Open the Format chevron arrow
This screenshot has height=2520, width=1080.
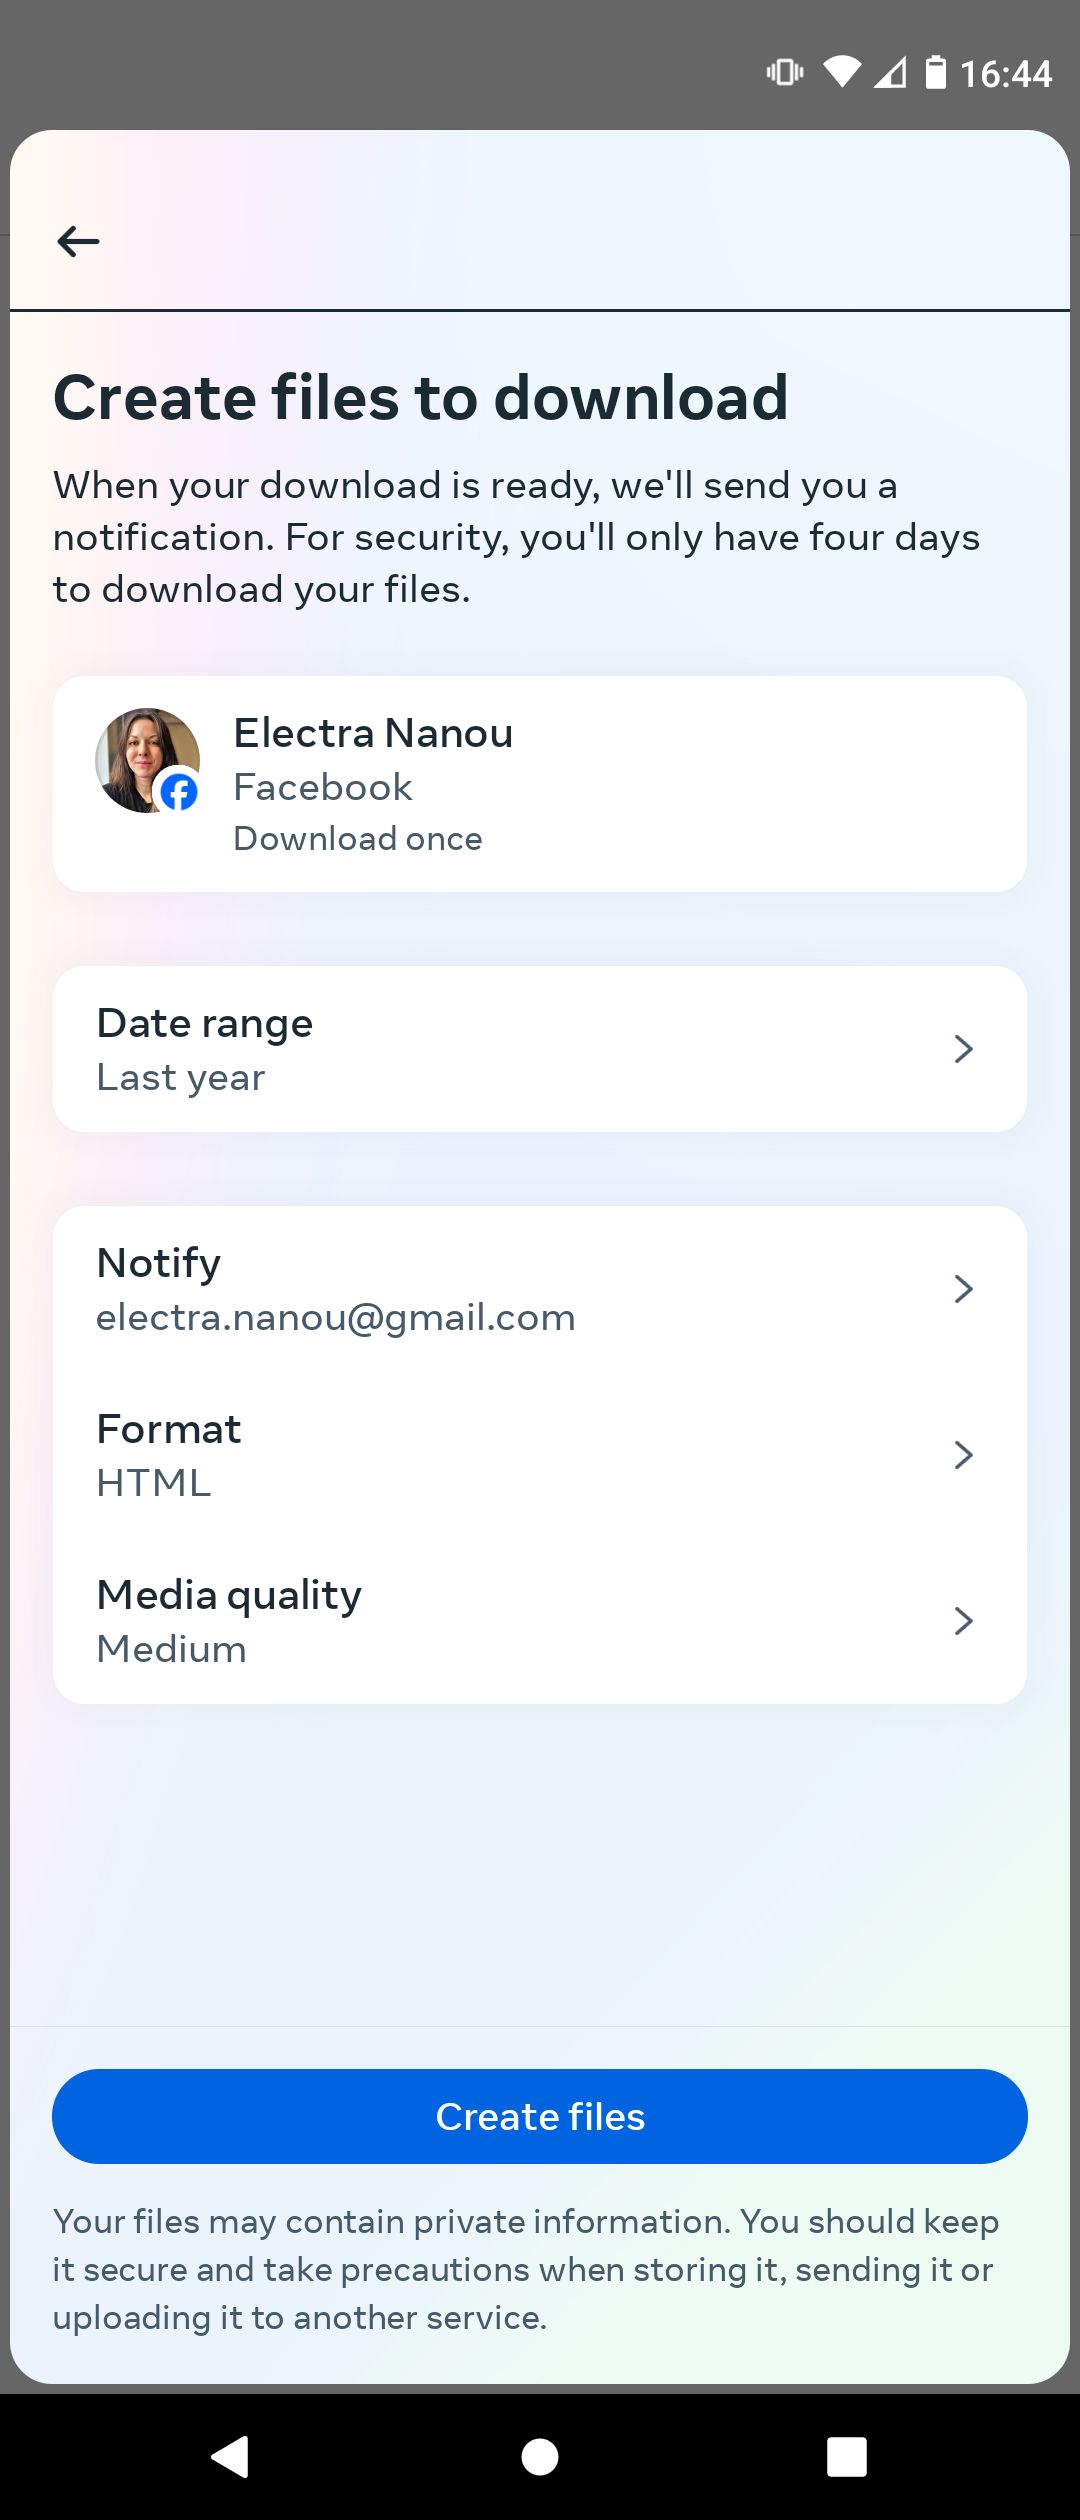tap(963, 1455)
